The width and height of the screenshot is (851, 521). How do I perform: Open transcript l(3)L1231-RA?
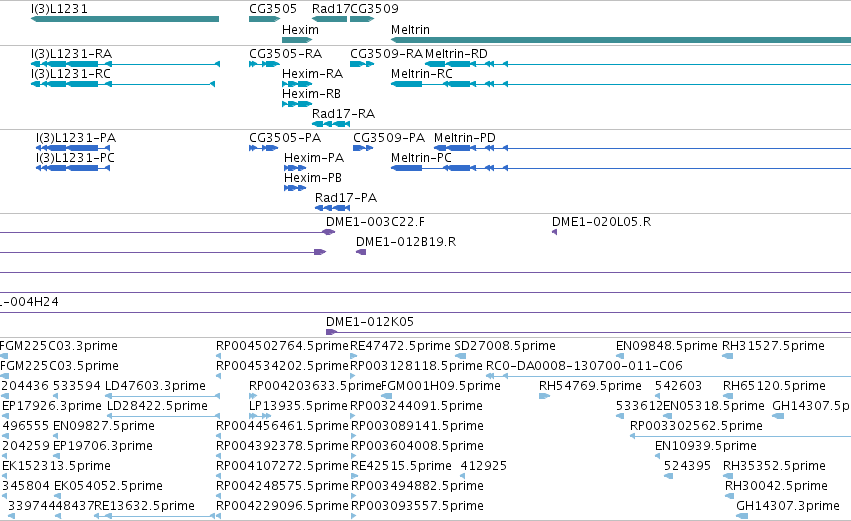[x=72, y=54]
